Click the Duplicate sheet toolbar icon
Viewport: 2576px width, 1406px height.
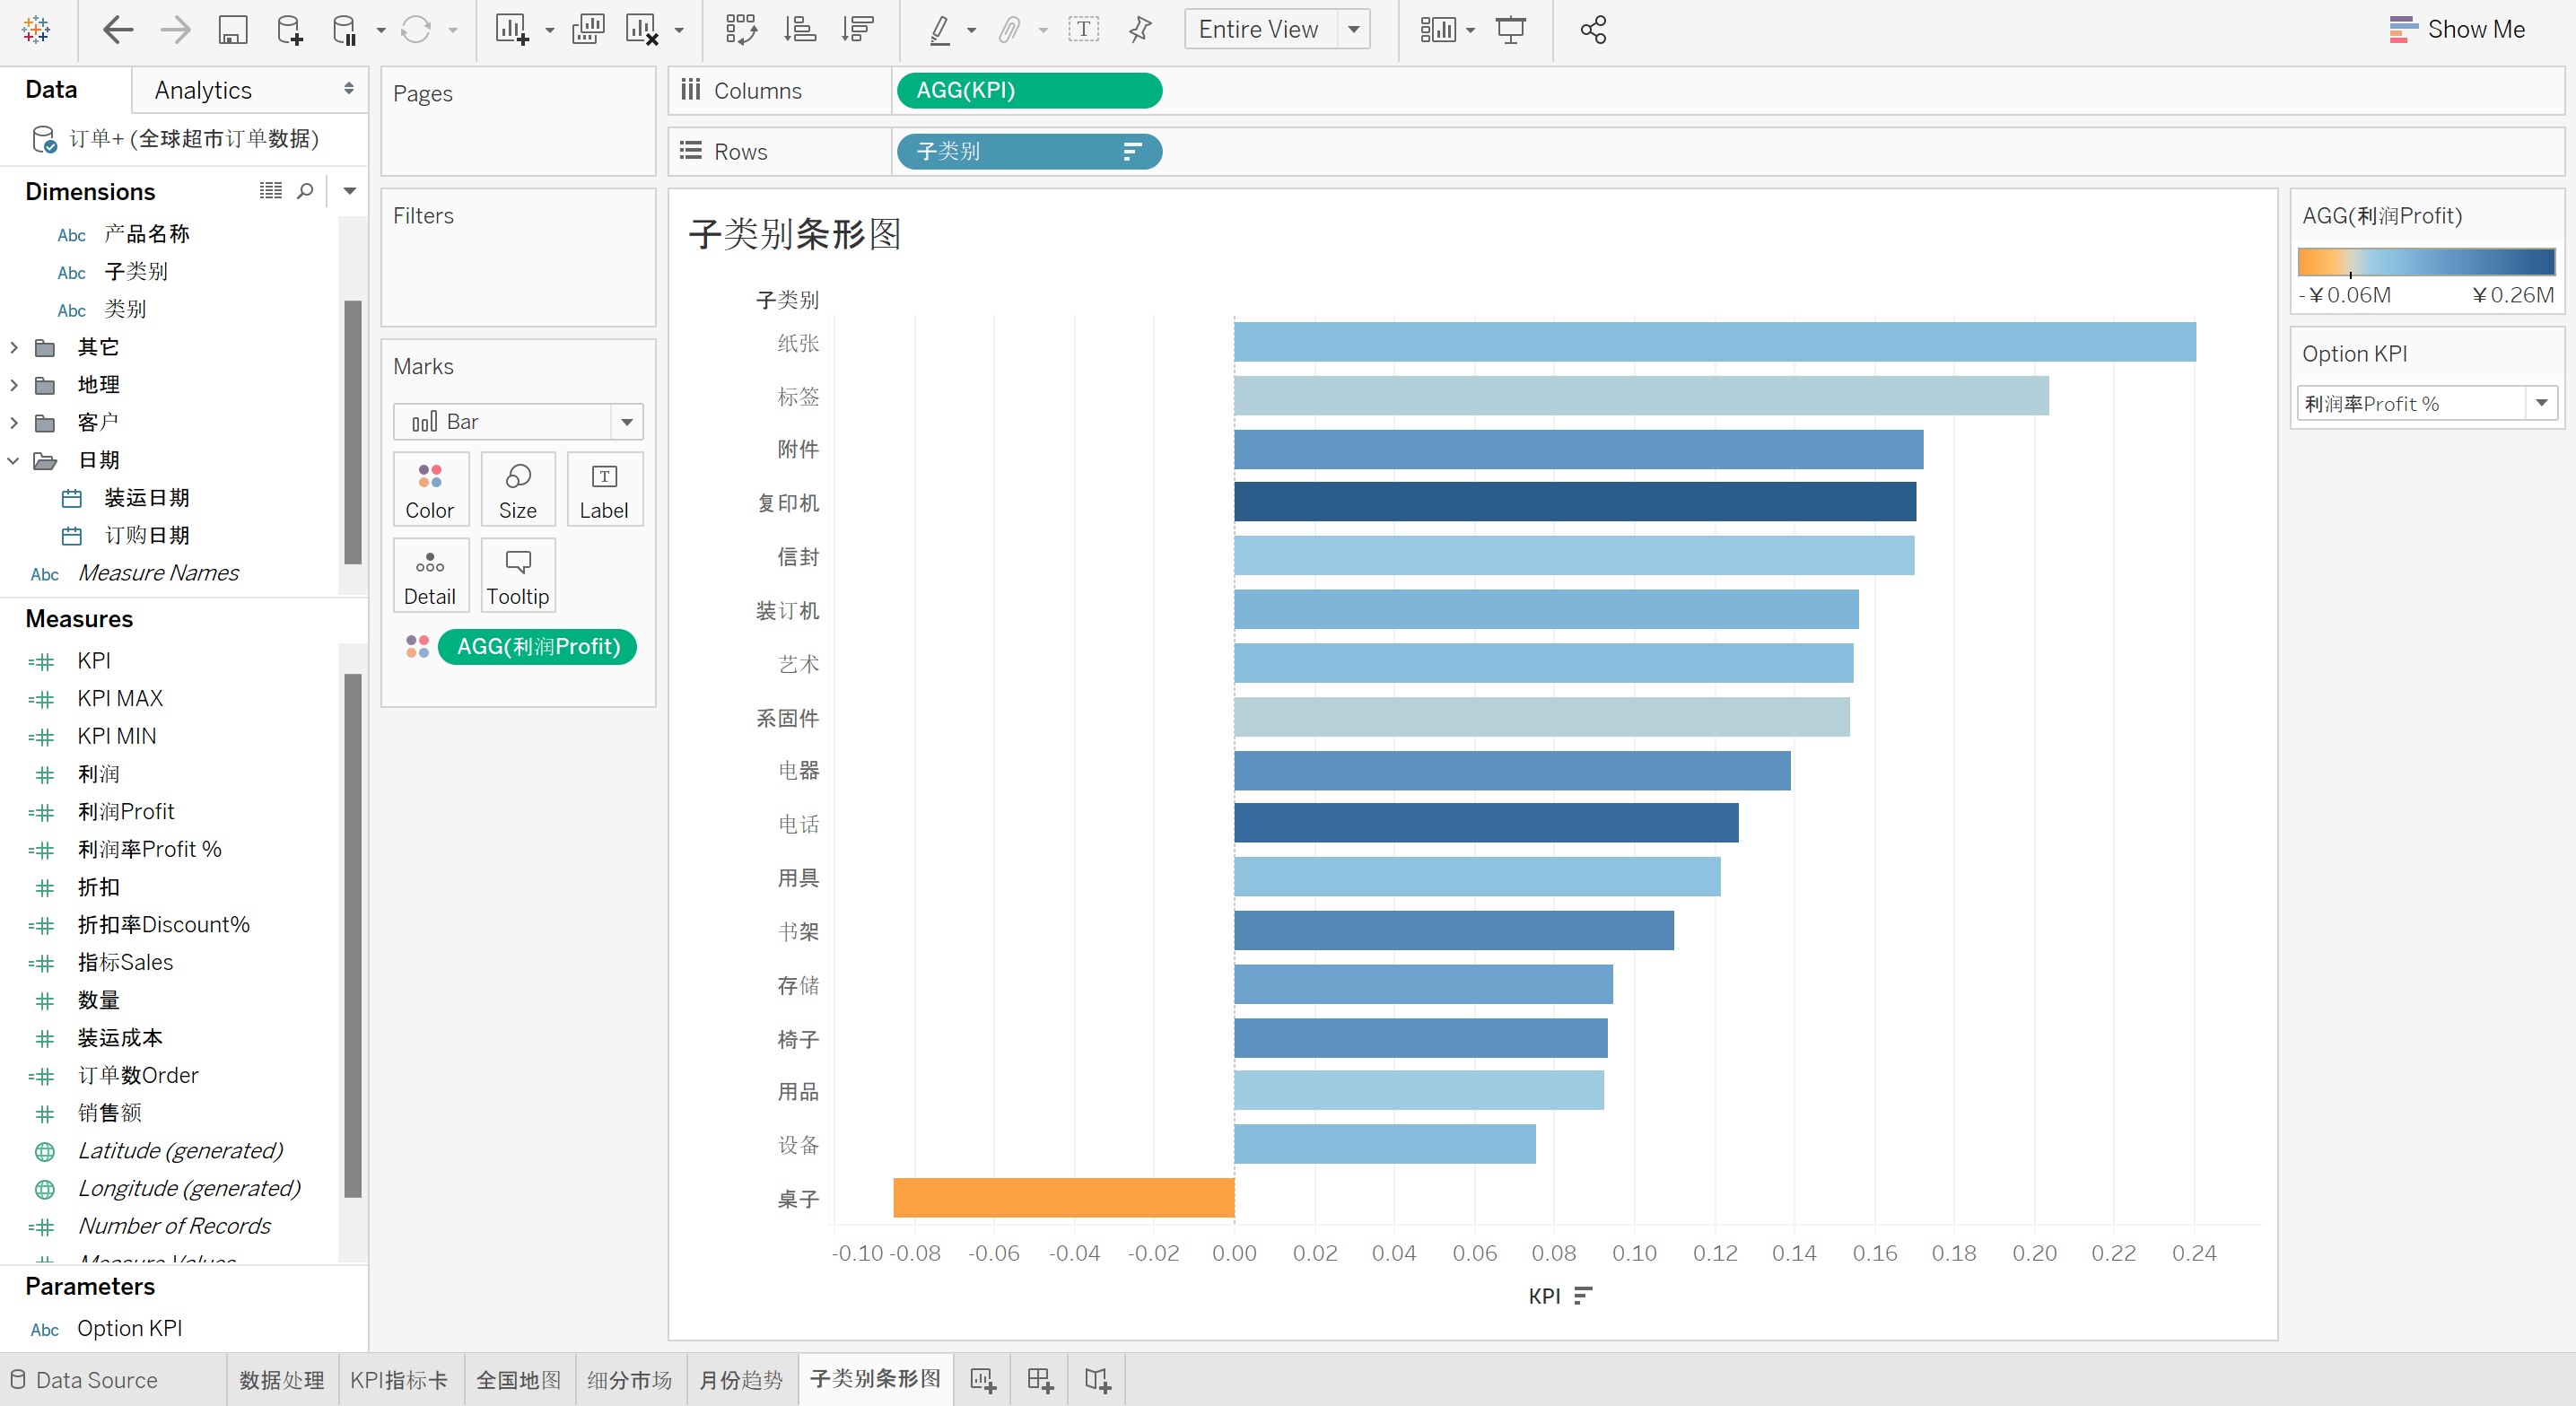coord(588,30)
